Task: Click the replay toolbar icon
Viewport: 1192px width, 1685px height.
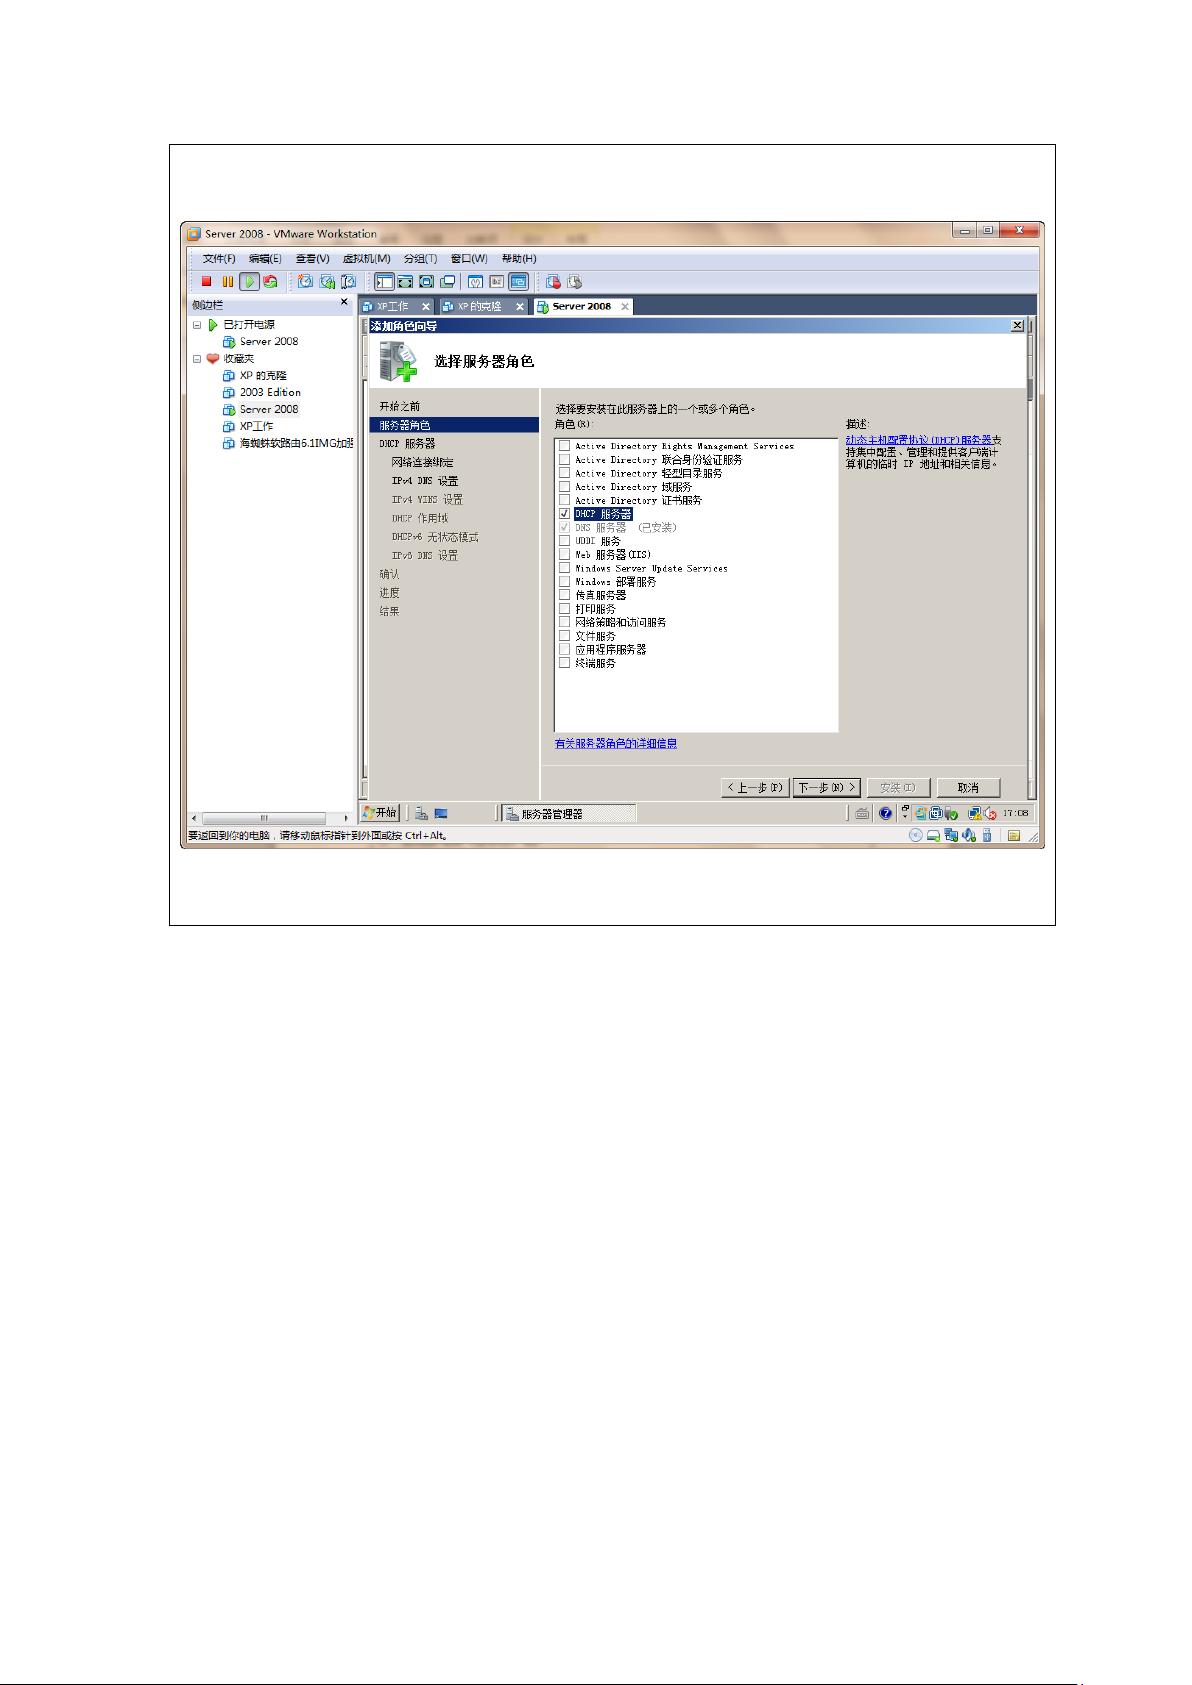Action: coord(574,282)
